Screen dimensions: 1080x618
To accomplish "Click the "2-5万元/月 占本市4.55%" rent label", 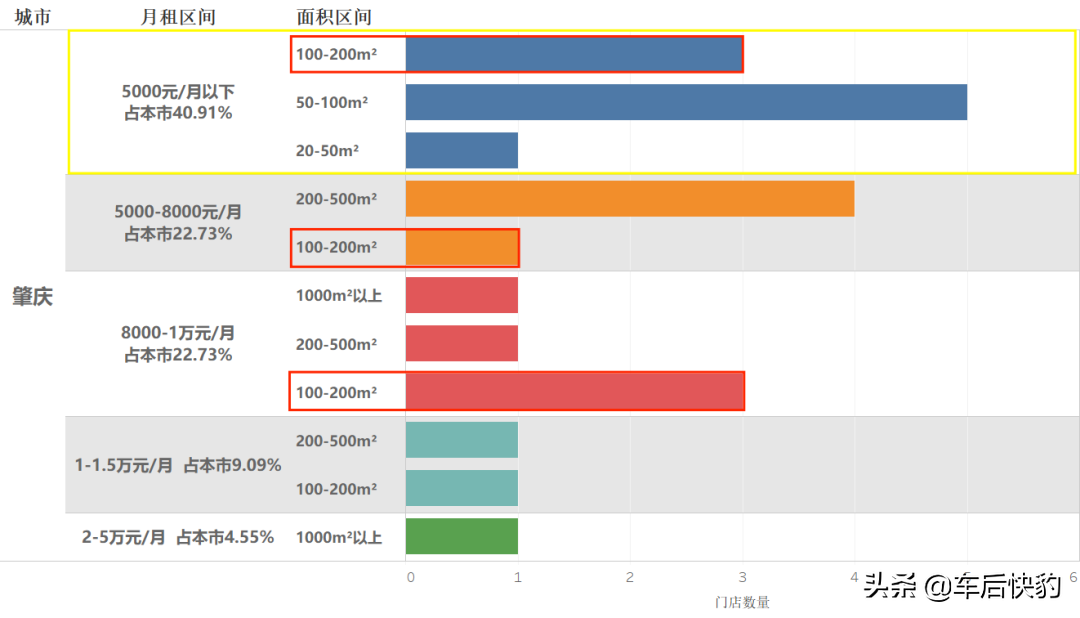I will 178,537.
